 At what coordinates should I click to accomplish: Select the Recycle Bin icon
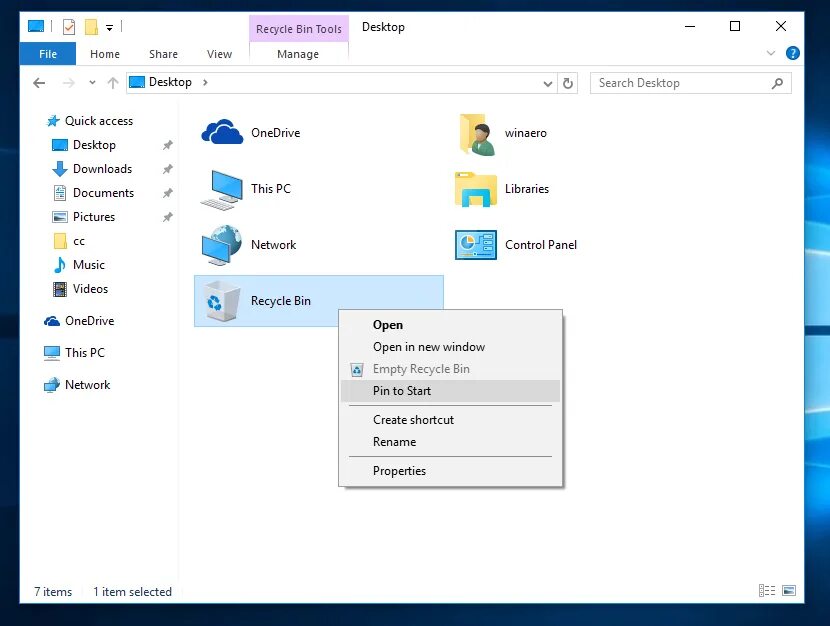[x=222, y=301]
